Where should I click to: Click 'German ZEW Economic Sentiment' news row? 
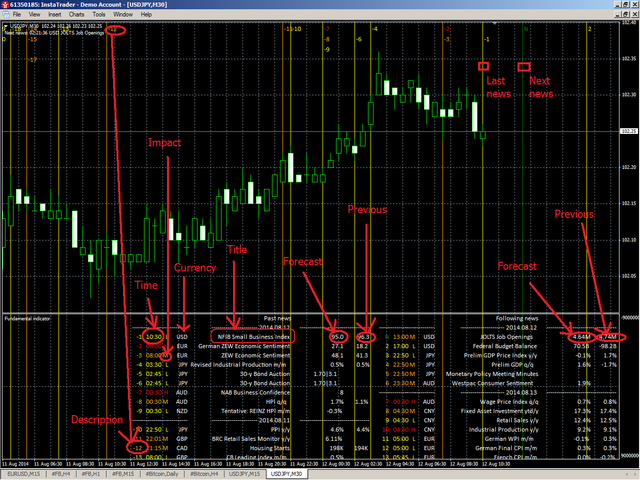(244, 346)
